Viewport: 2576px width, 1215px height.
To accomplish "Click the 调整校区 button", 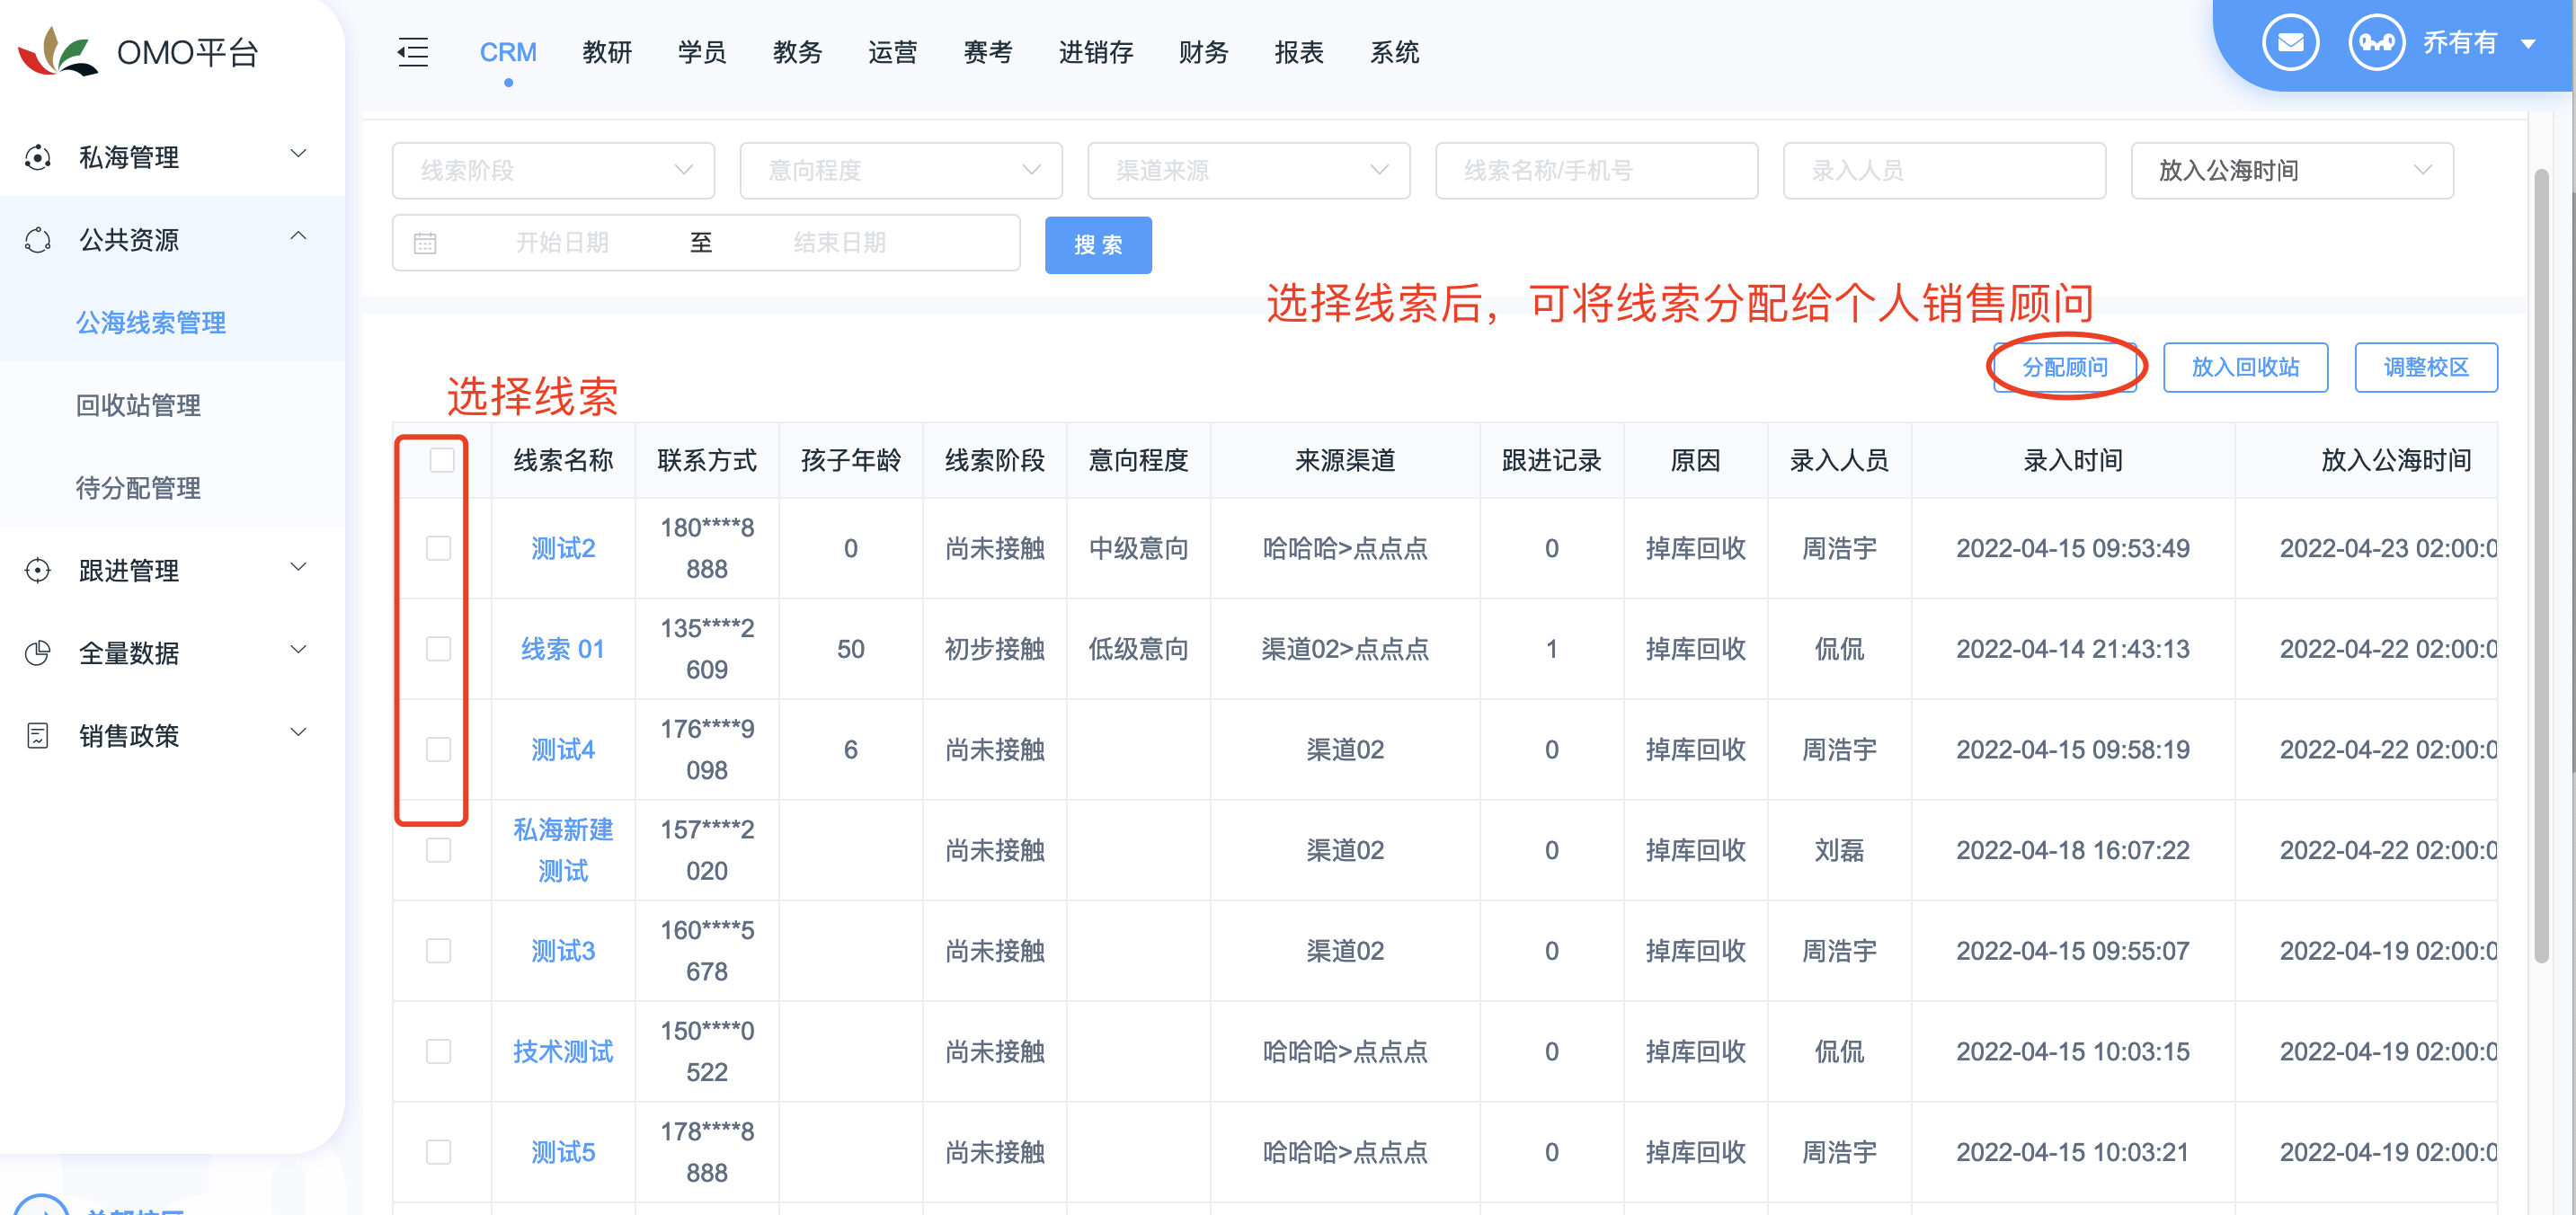I will point(2426,367).
